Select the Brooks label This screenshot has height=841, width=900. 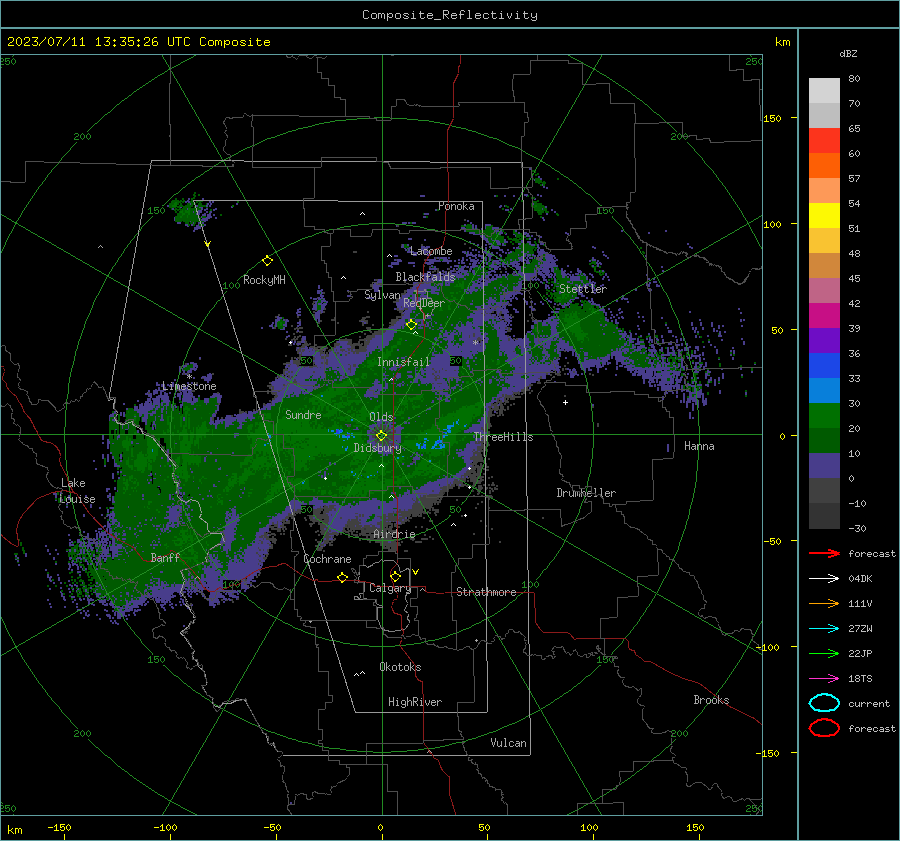point(711,700)
